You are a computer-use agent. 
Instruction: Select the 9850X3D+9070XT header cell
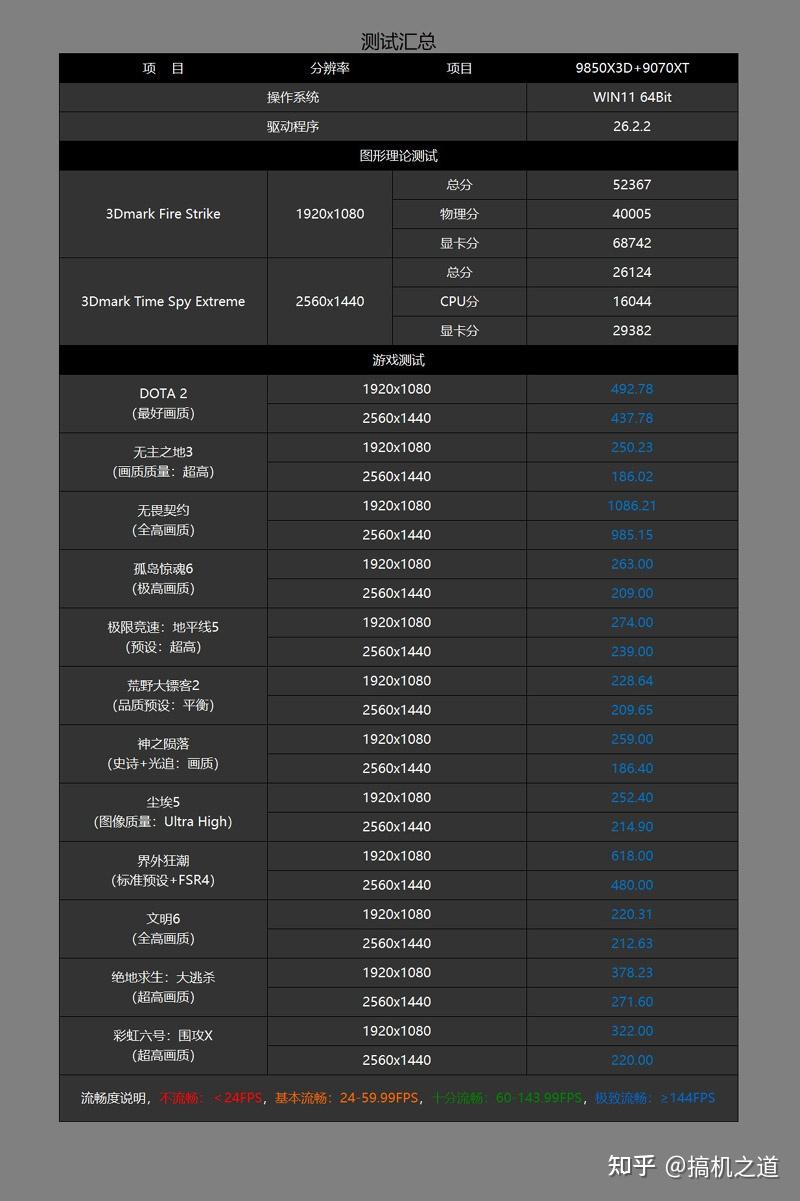coord(632,68)
